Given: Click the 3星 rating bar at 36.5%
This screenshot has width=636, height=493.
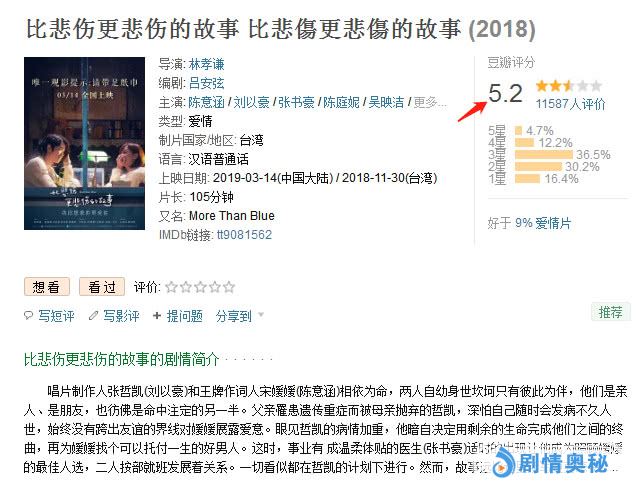Looking at the screenshot, I should click(544, 155).
